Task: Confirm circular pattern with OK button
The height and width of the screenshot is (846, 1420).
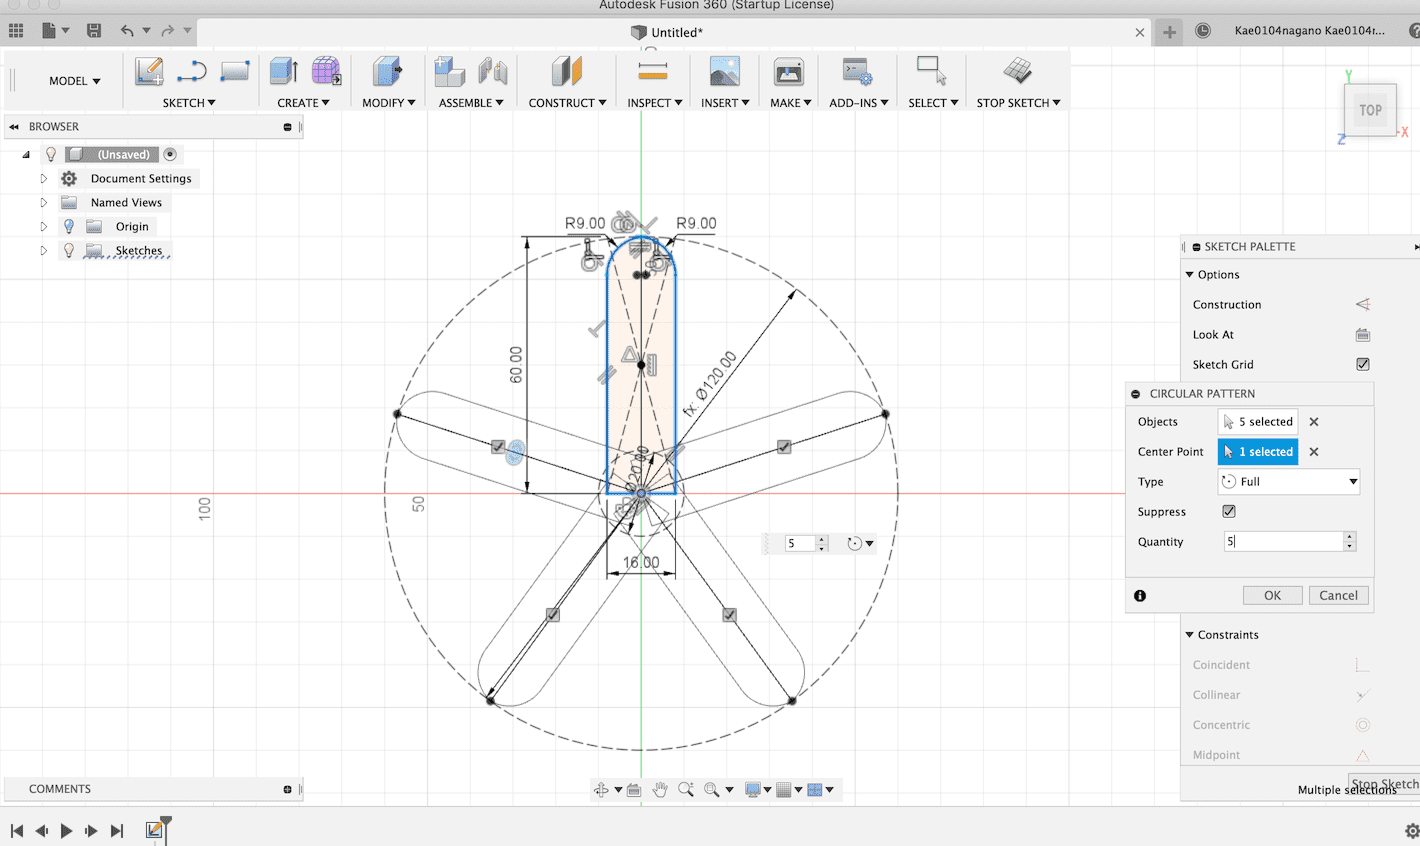Action: pos(1272,596)
